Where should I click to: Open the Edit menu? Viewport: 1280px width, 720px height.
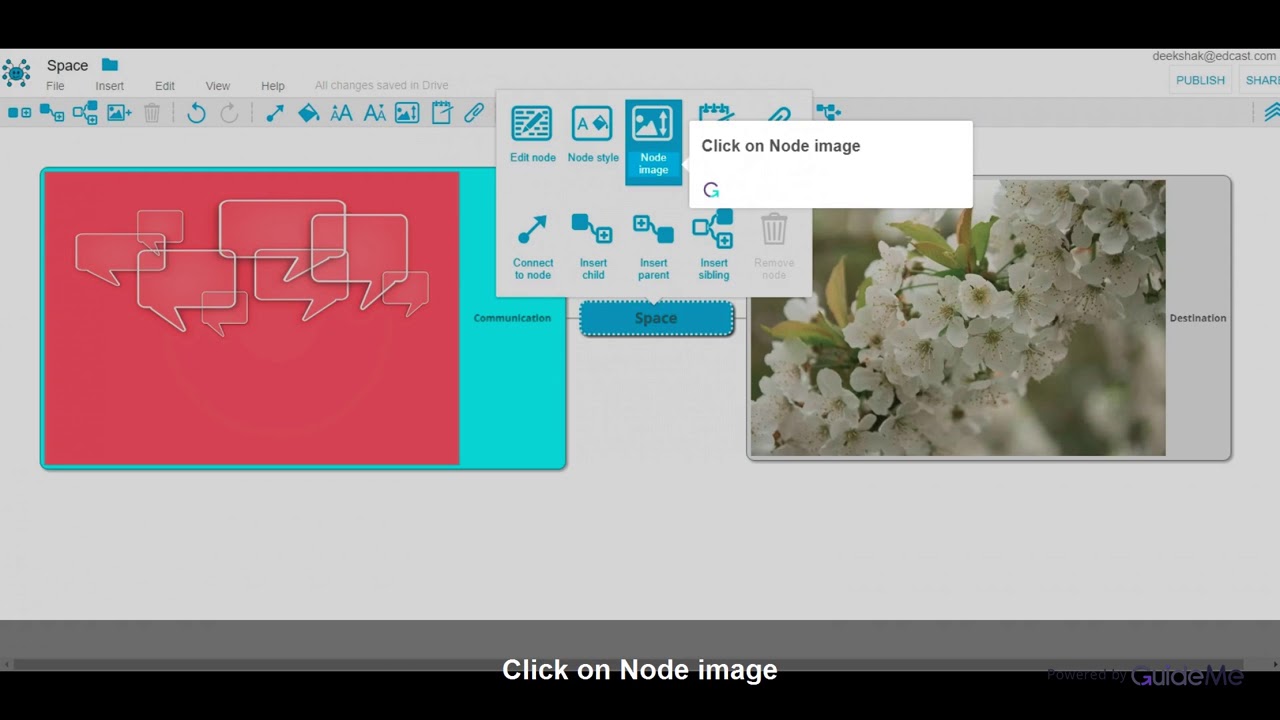pos(165,86)
